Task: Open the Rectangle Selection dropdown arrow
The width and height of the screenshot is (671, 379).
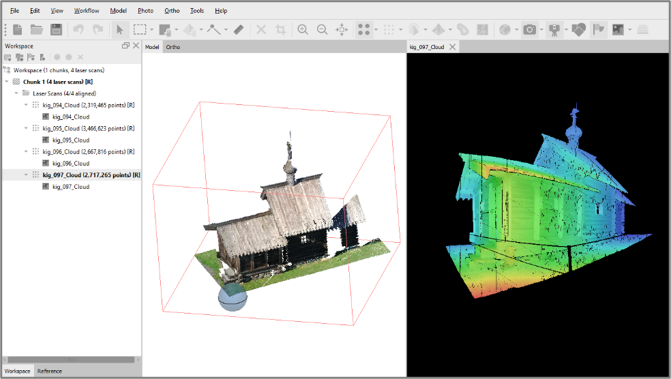Action: tap(151, 30)
